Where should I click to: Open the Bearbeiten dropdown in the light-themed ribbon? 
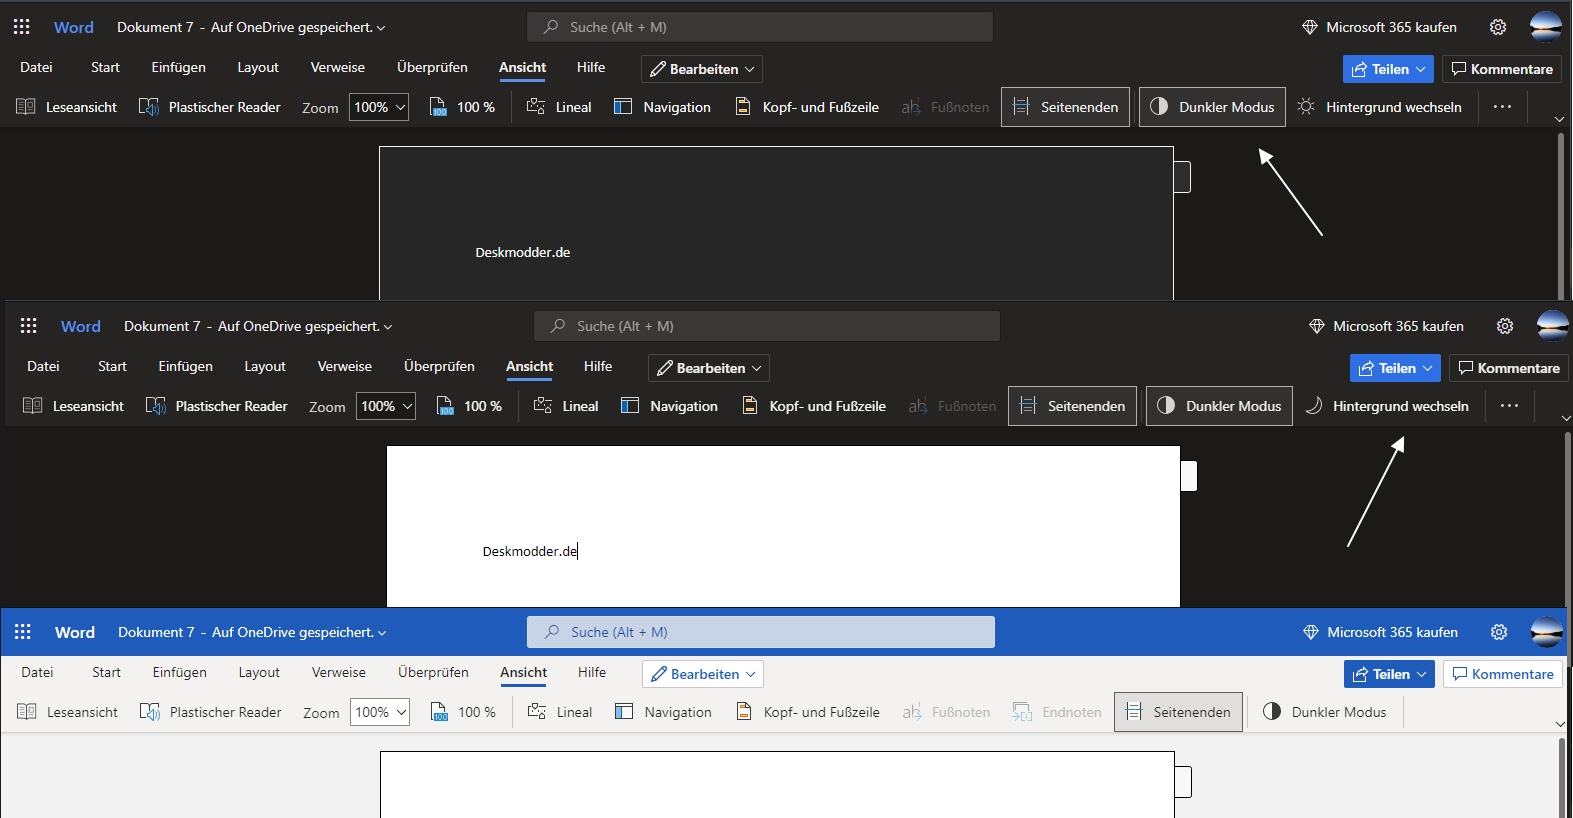pos(703,674)
